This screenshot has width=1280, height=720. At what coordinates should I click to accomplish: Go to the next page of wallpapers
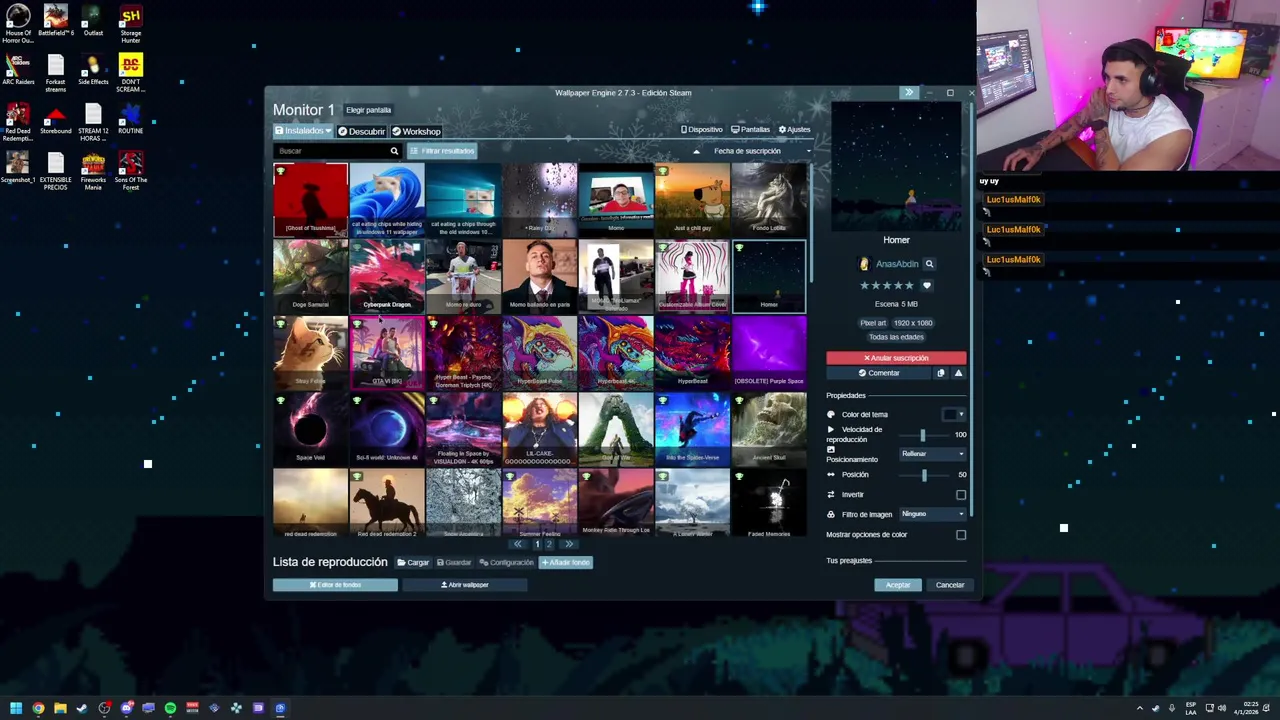[x=569, y=544]
